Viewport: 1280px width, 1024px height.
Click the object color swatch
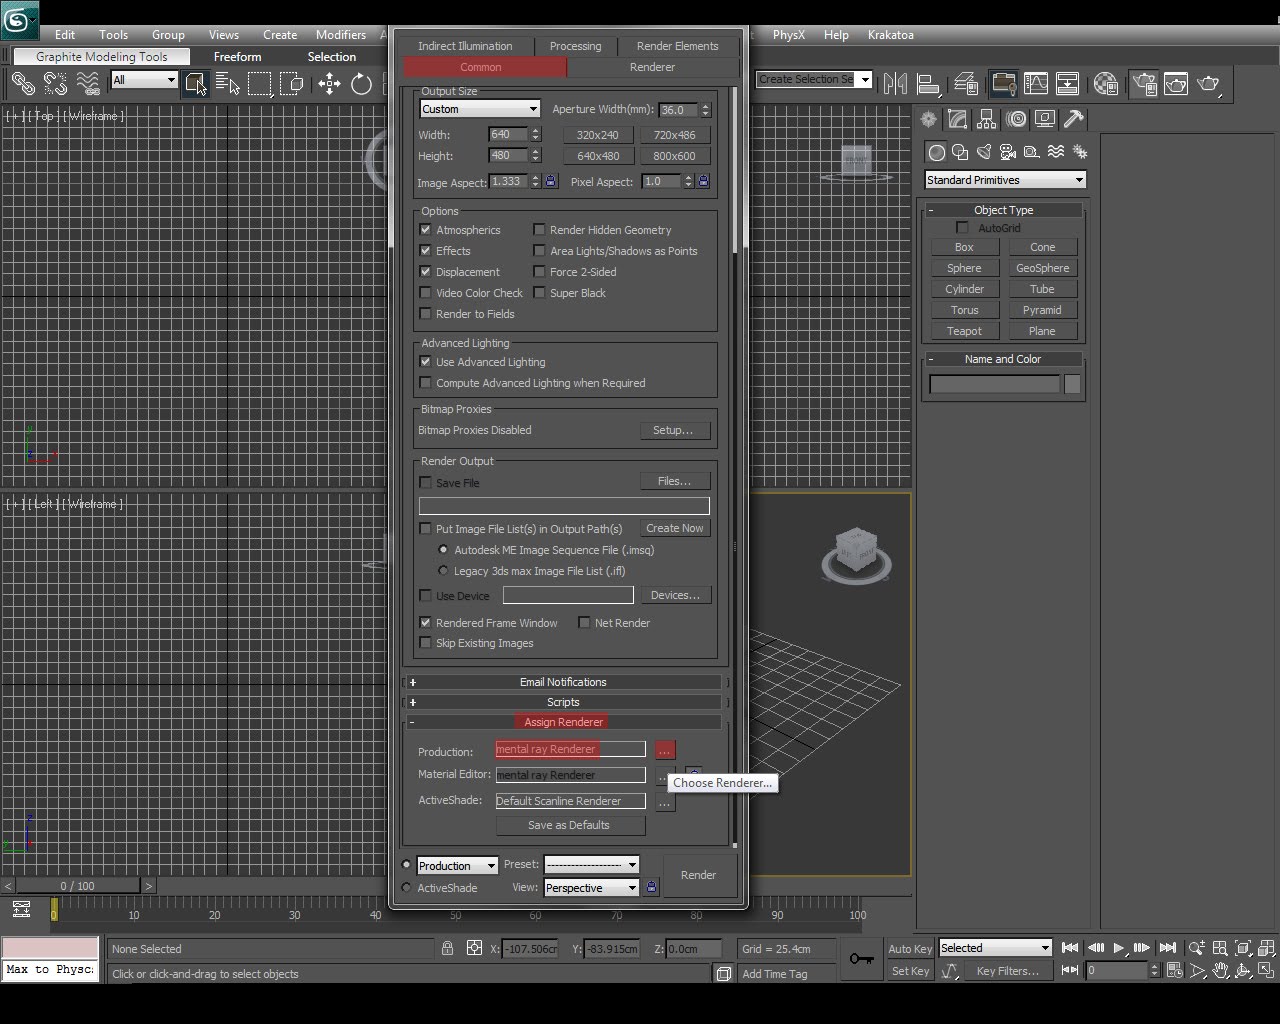[x=1072, y=385]
